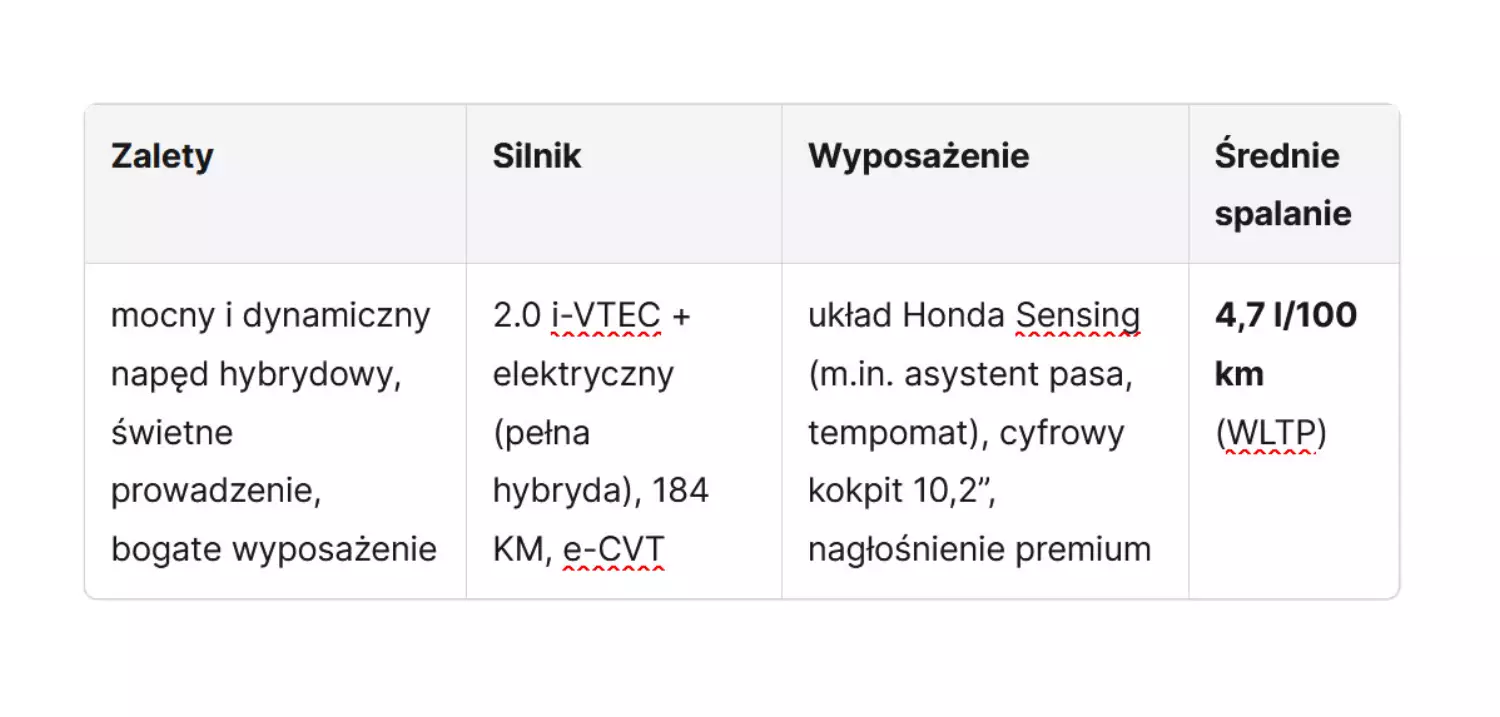Click the underlined word Sensing
Viewport: 1500px width, 717px height.
(x=1078, y=315)
